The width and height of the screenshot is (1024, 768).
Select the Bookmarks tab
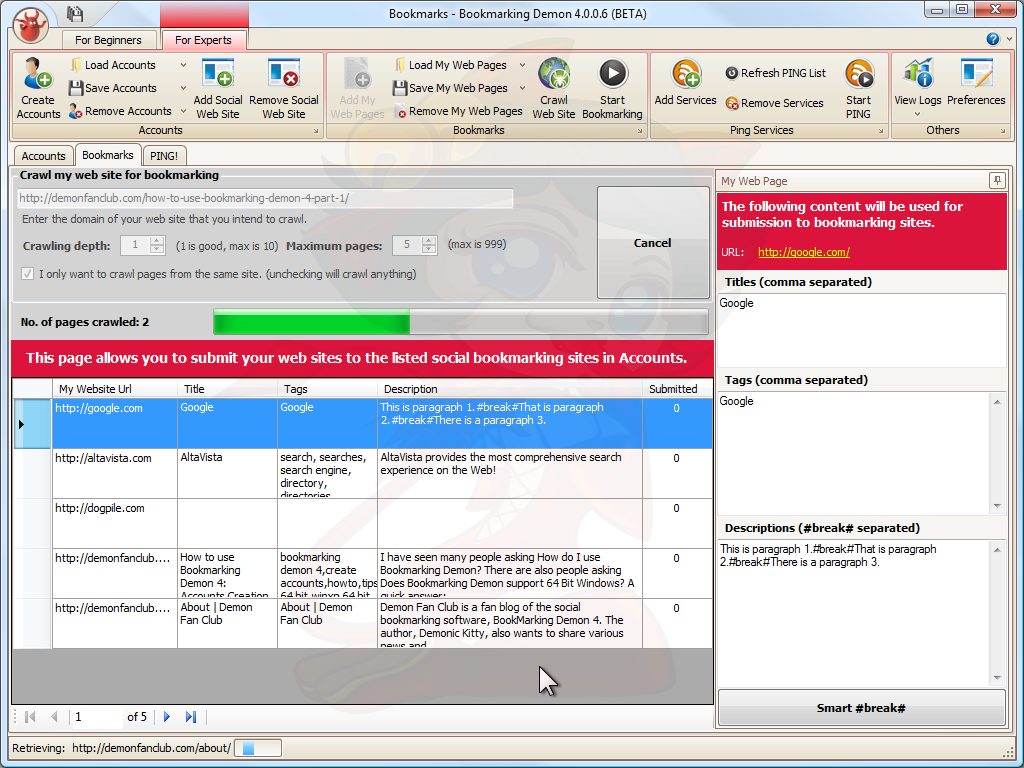click(x=108, y=155)
